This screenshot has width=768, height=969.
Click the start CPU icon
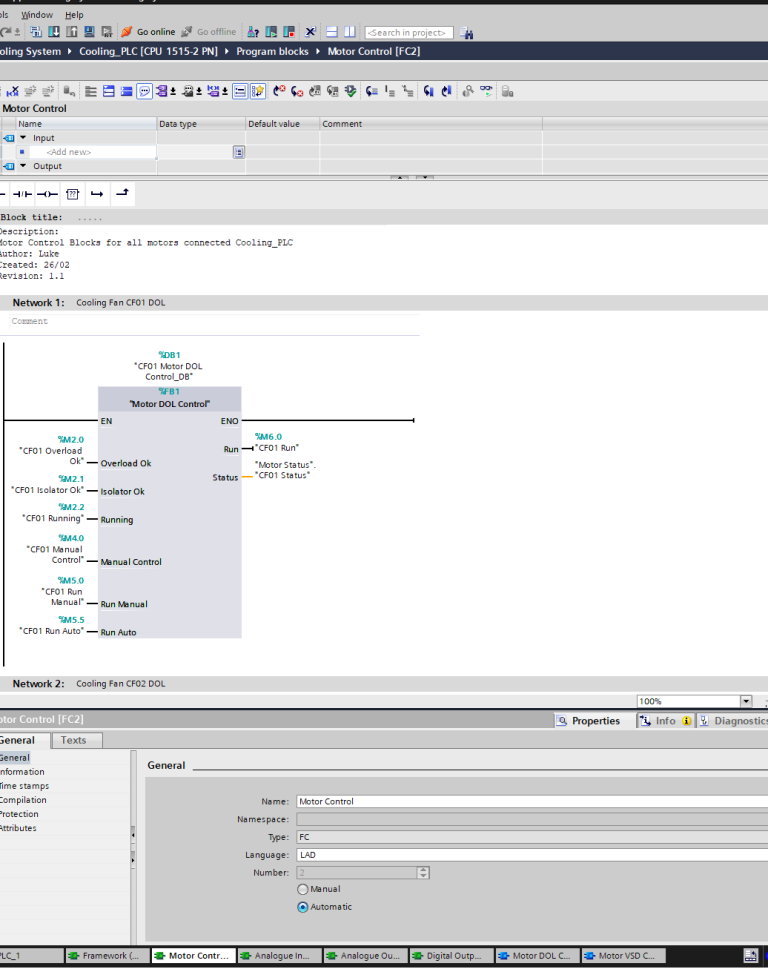click(271, 32)
